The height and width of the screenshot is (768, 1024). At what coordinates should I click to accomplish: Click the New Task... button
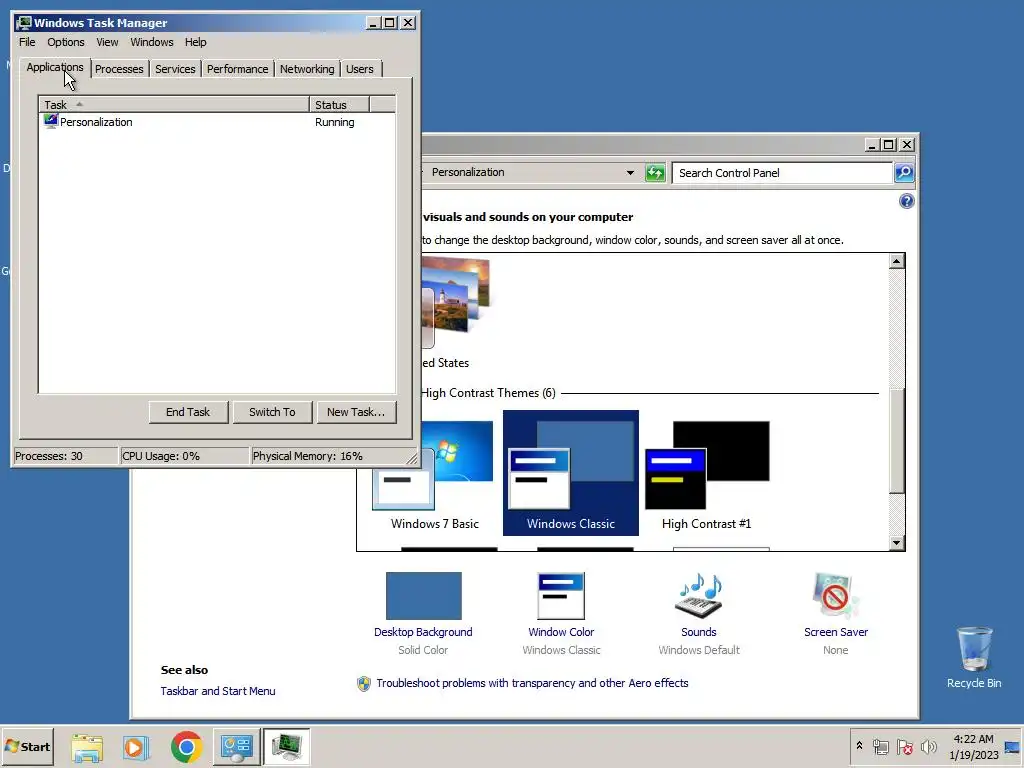coord(357,412)
